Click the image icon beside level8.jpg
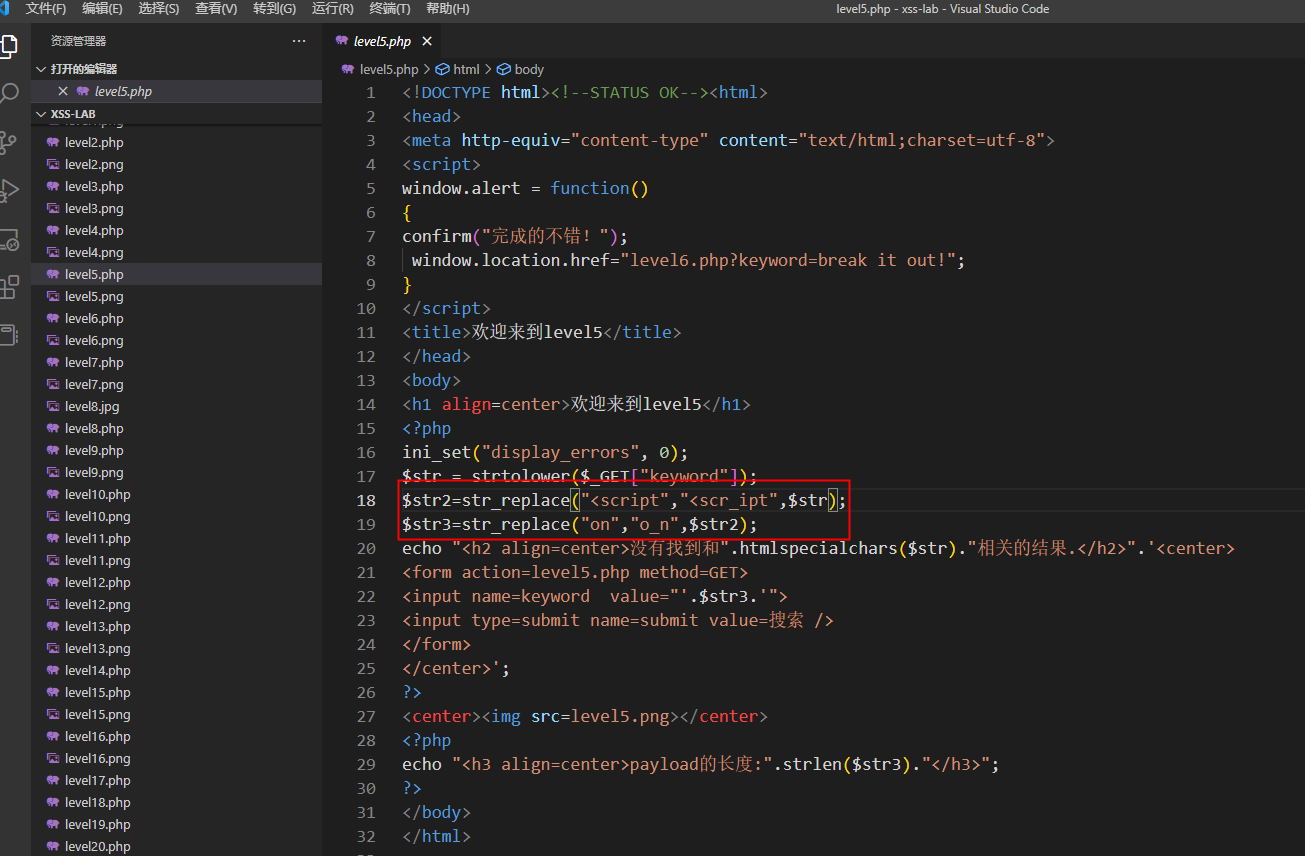 pos(53,407)
